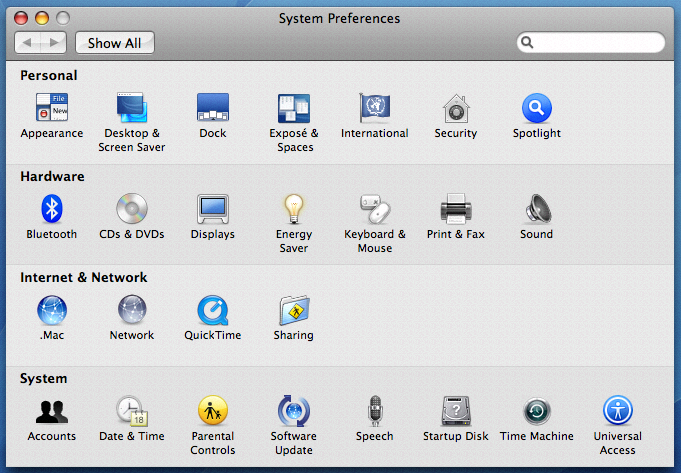Go forward with the right arrow button

pos(53,43)
